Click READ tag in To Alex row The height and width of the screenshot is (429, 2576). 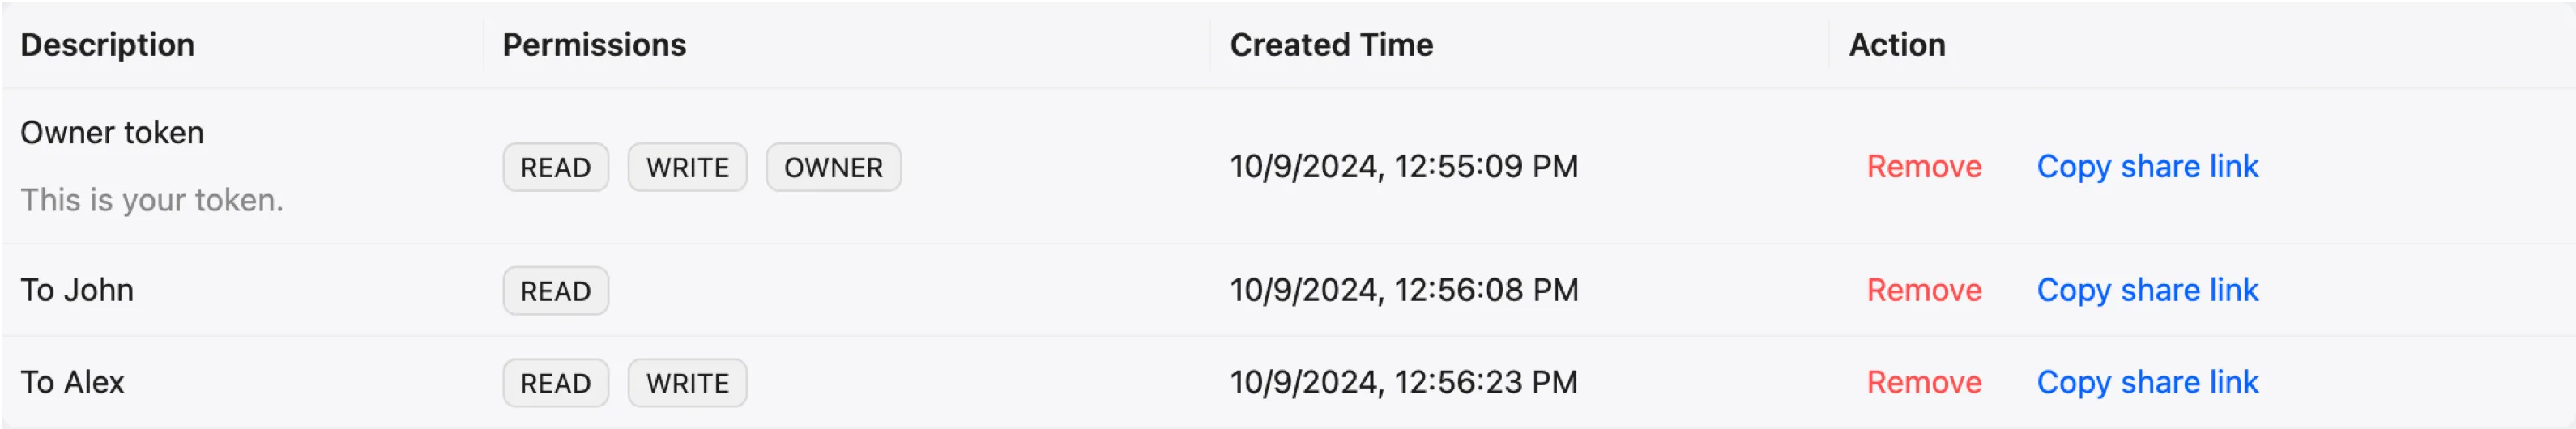(x=555, y=383)
